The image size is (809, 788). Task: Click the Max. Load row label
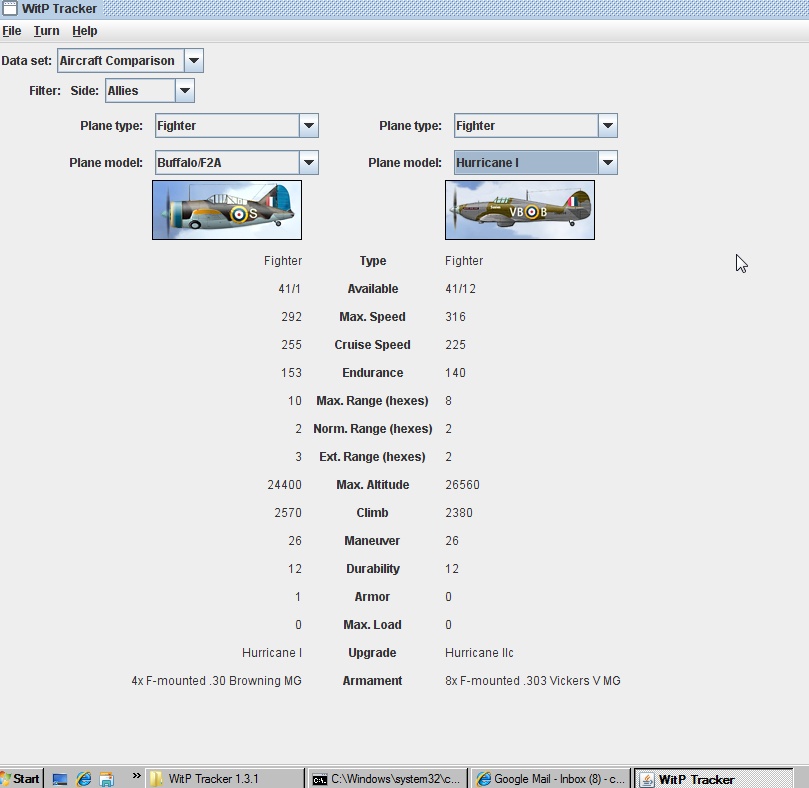373,625
